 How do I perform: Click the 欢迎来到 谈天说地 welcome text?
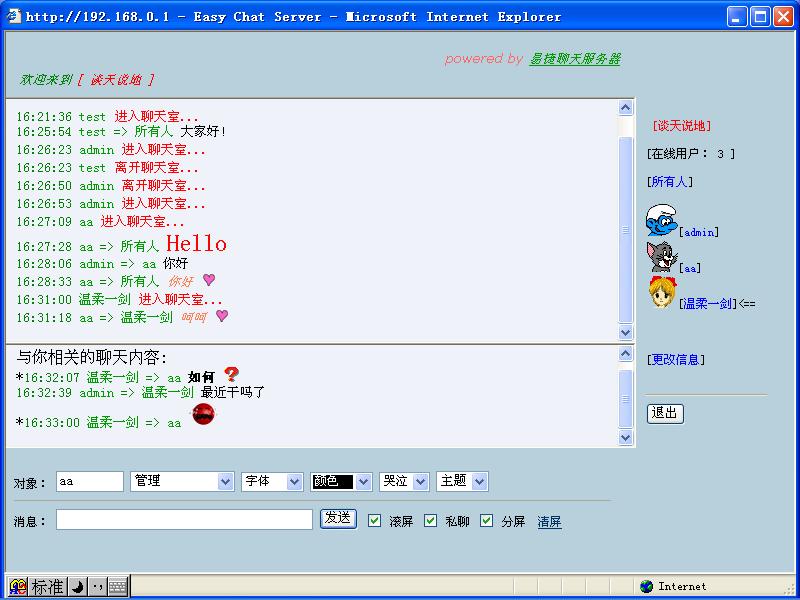[87, 80]
